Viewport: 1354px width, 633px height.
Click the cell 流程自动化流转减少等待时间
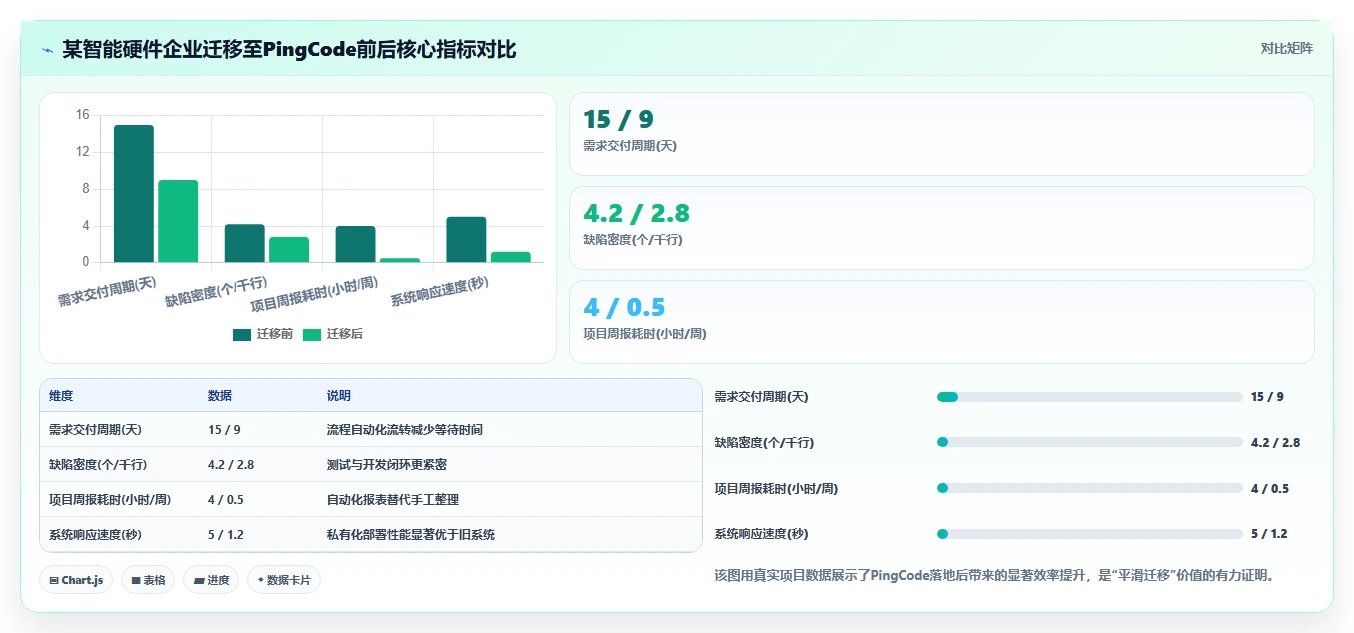[x=405, y=430]
